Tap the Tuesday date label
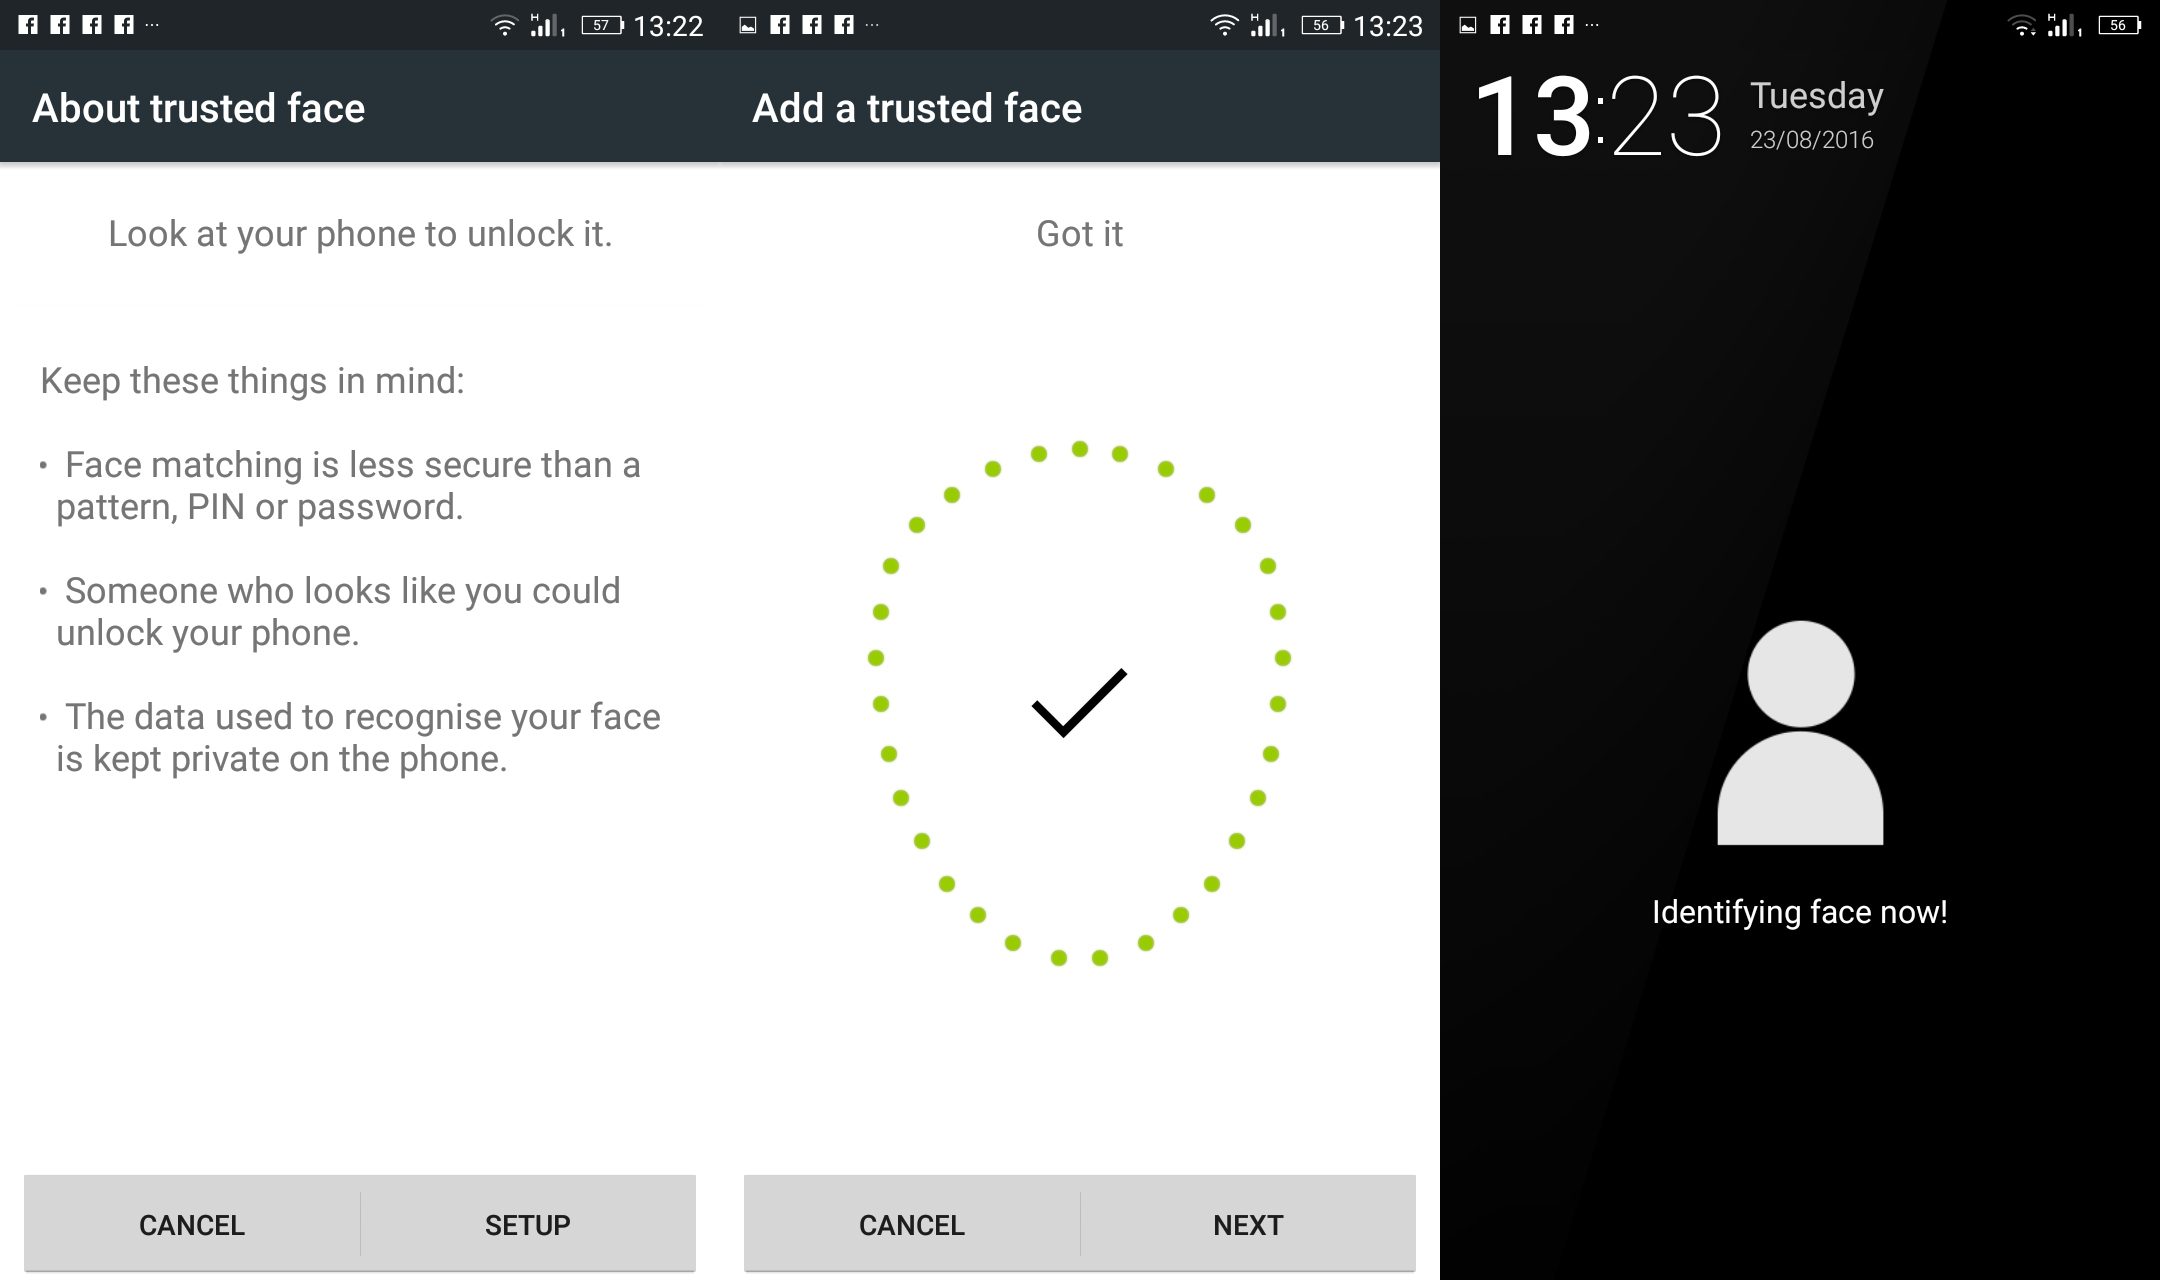 [1817, 96]
